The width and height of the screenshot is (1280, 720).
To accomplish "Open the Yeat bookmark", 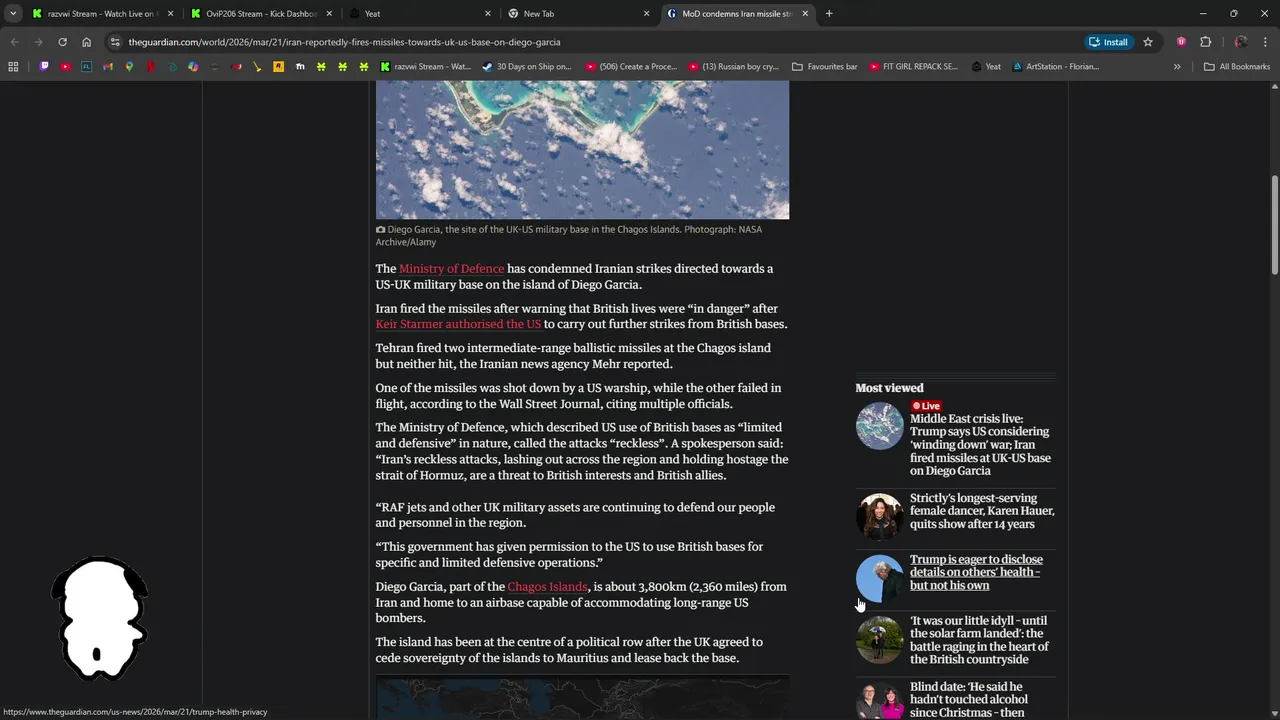I will coord(985,67).
